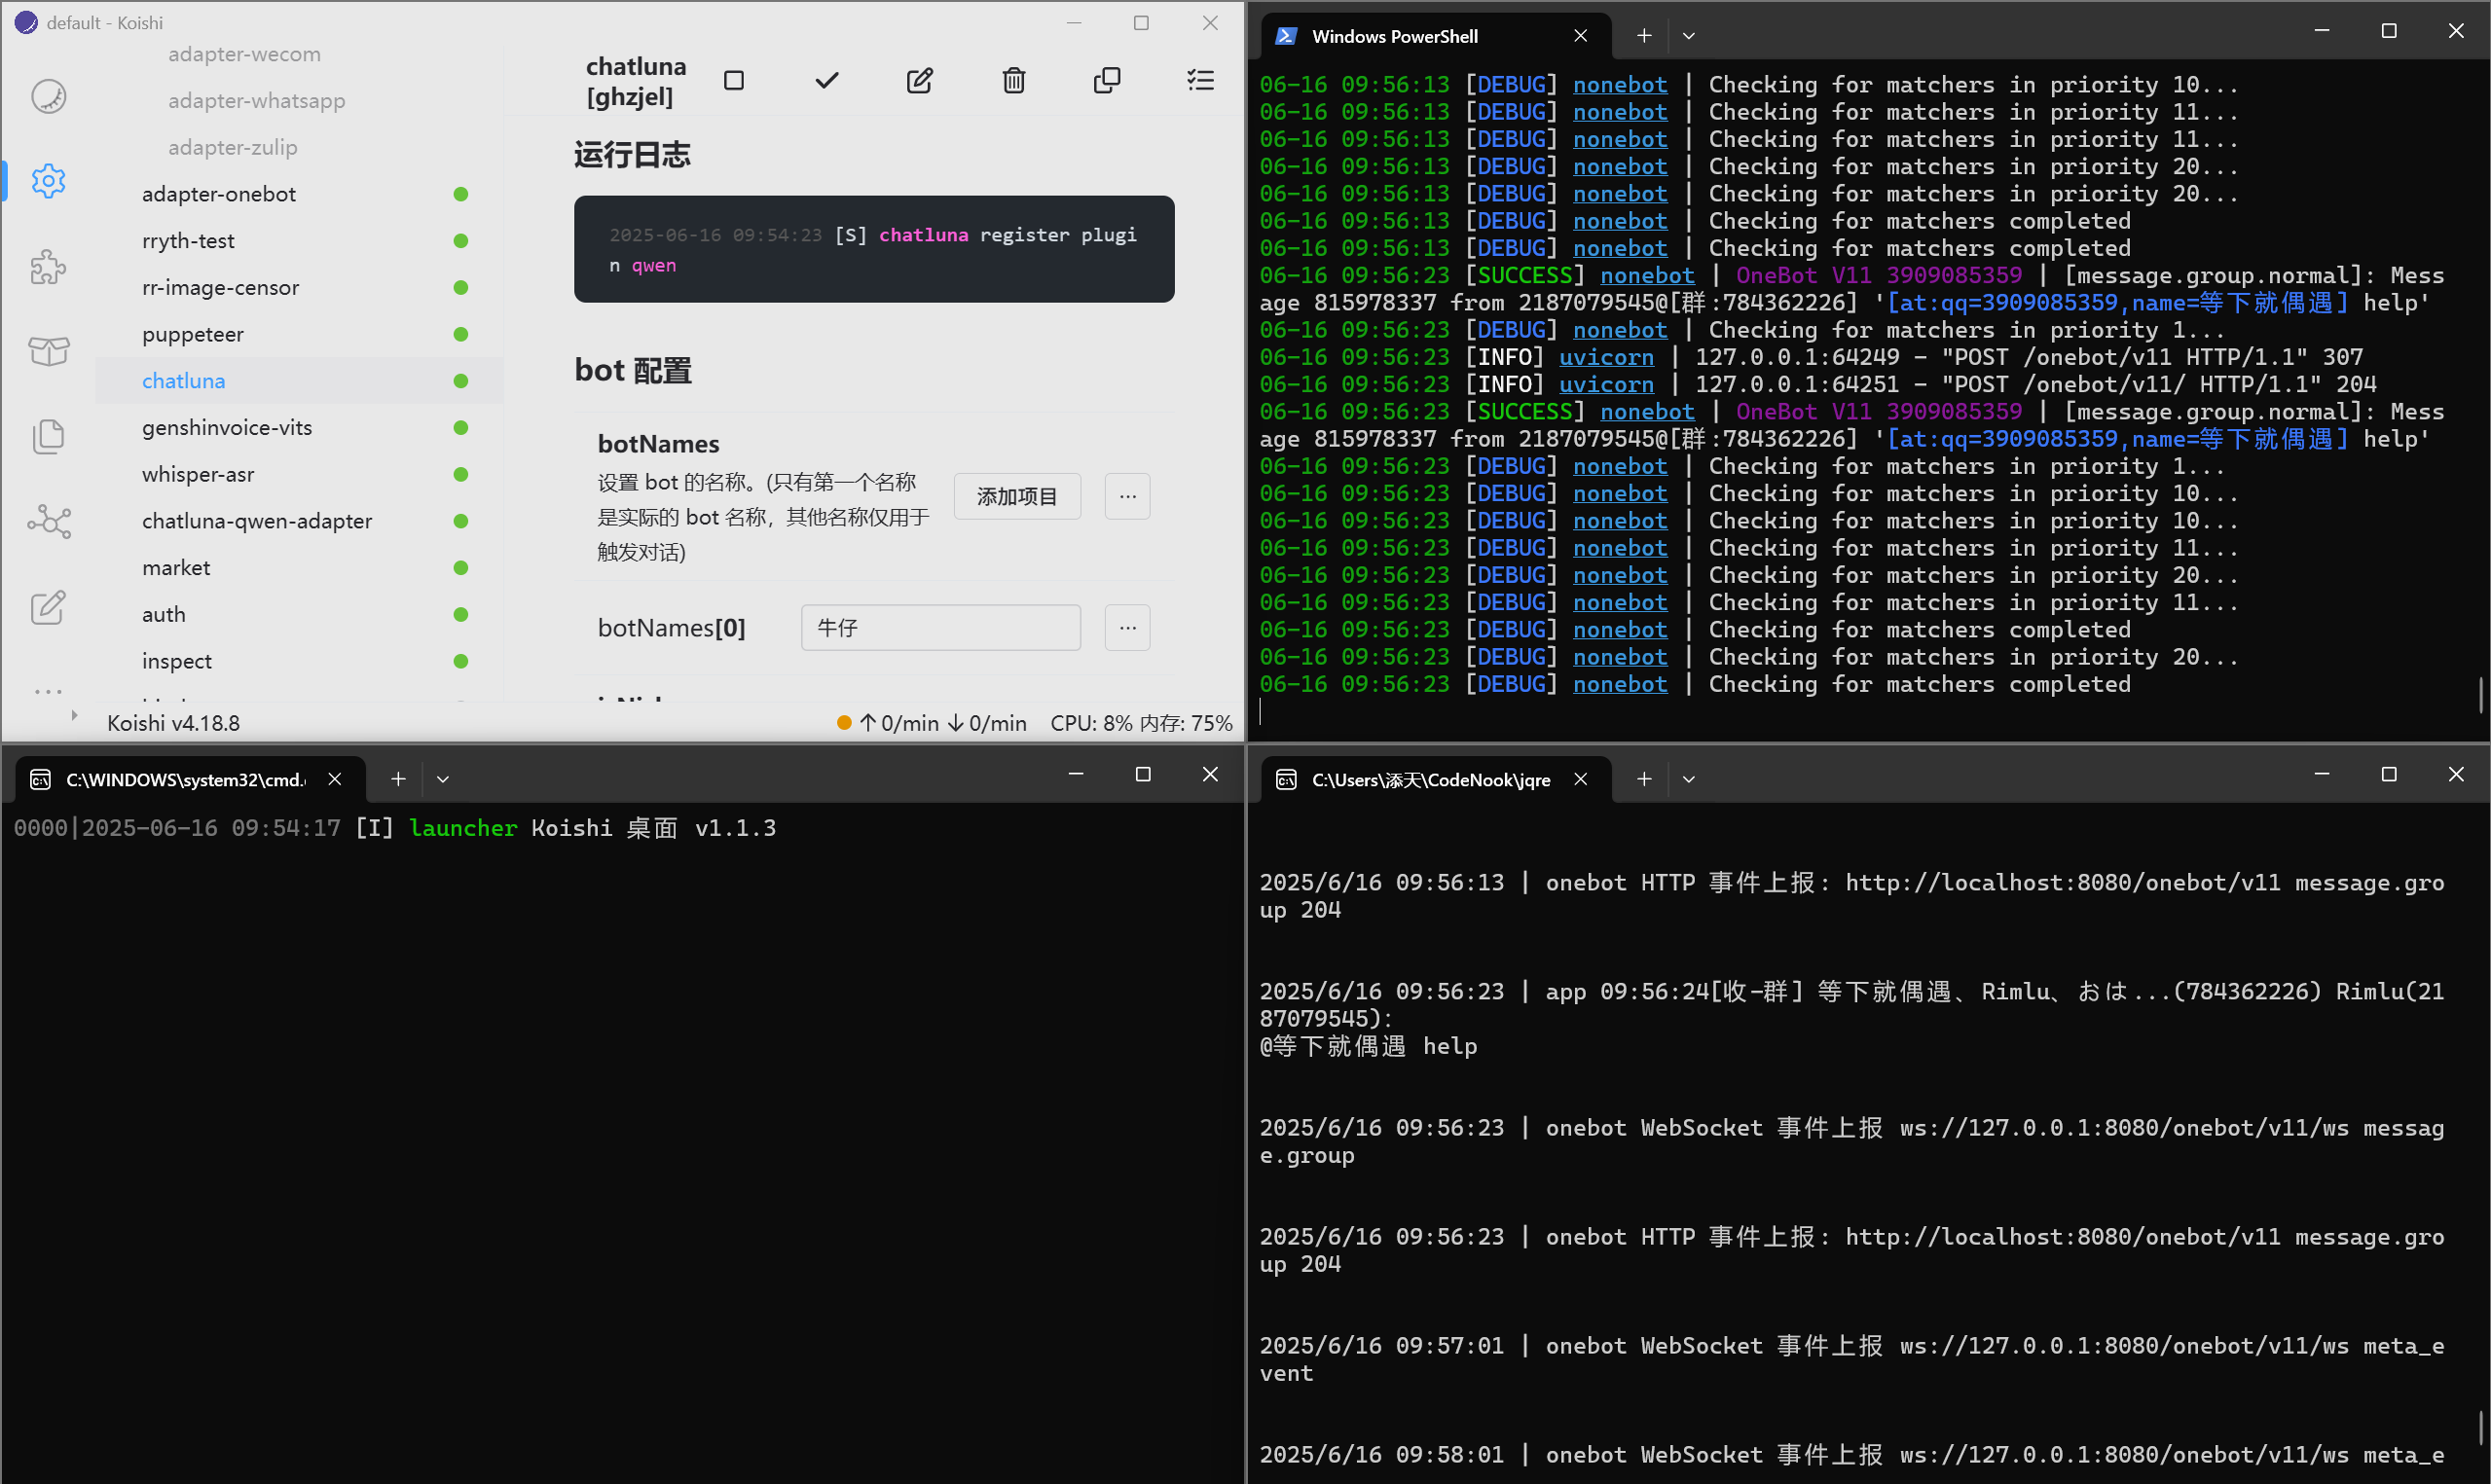Open the cmd window tab dropdown arrow

[x=442, y=779]
